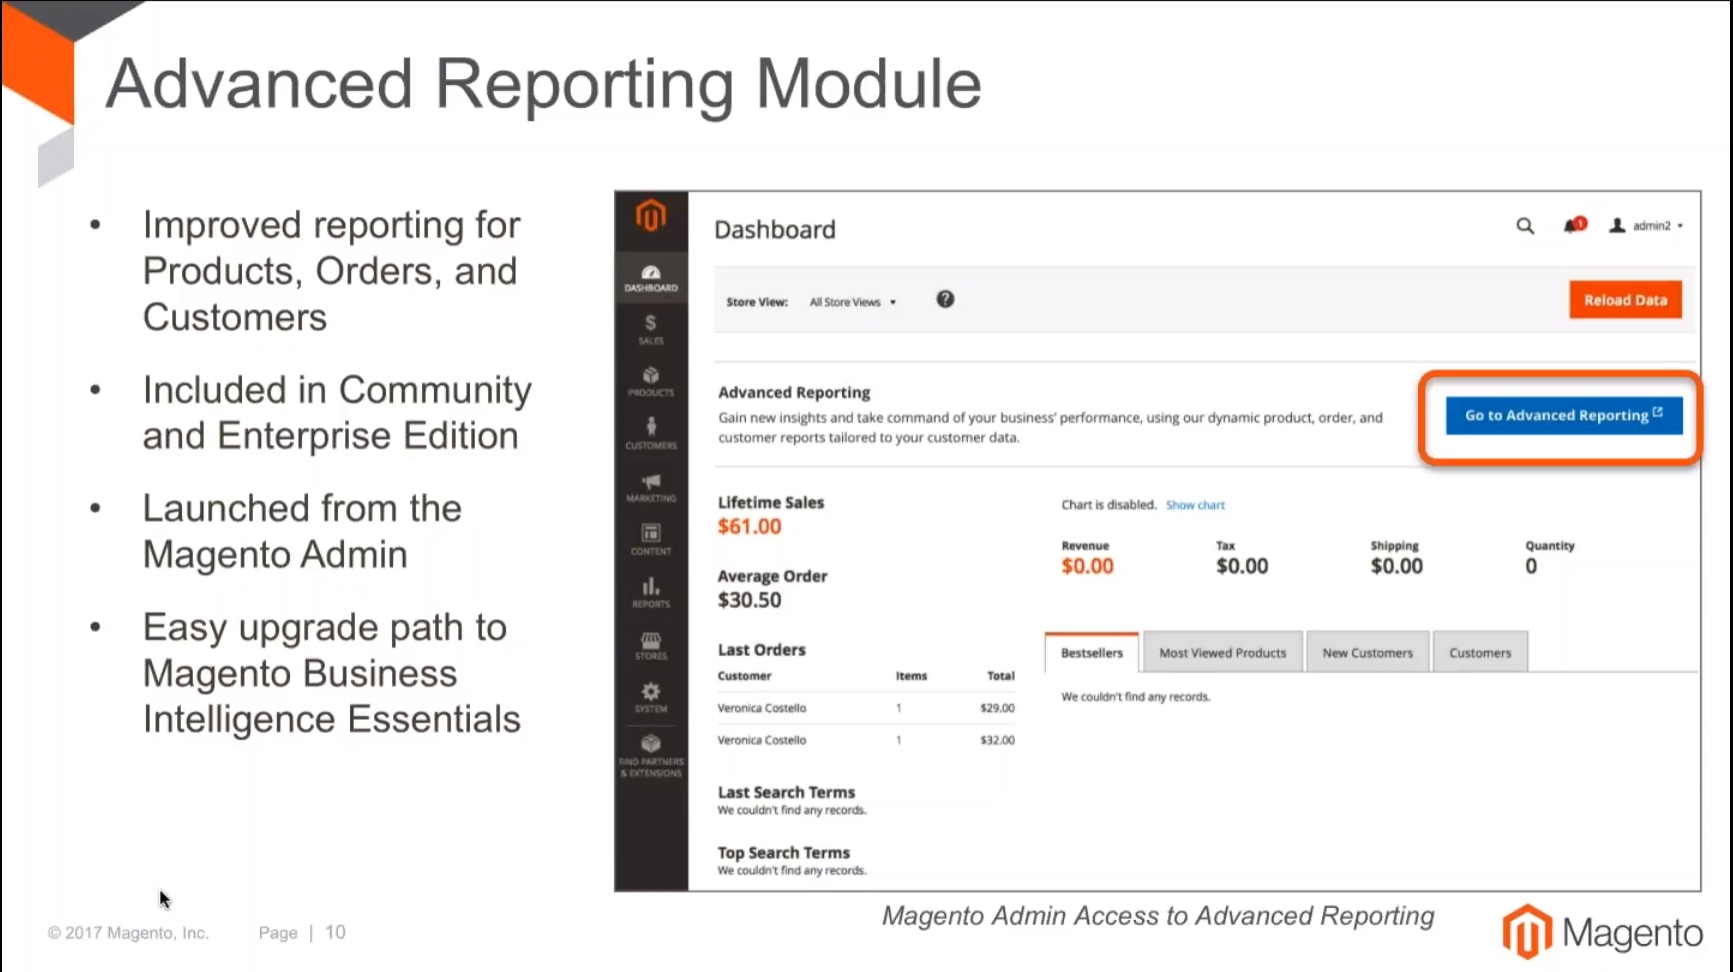Click the Show chart link
Image resolution: width=1733 pixels, height=972 pixels.
point(1195,505)
